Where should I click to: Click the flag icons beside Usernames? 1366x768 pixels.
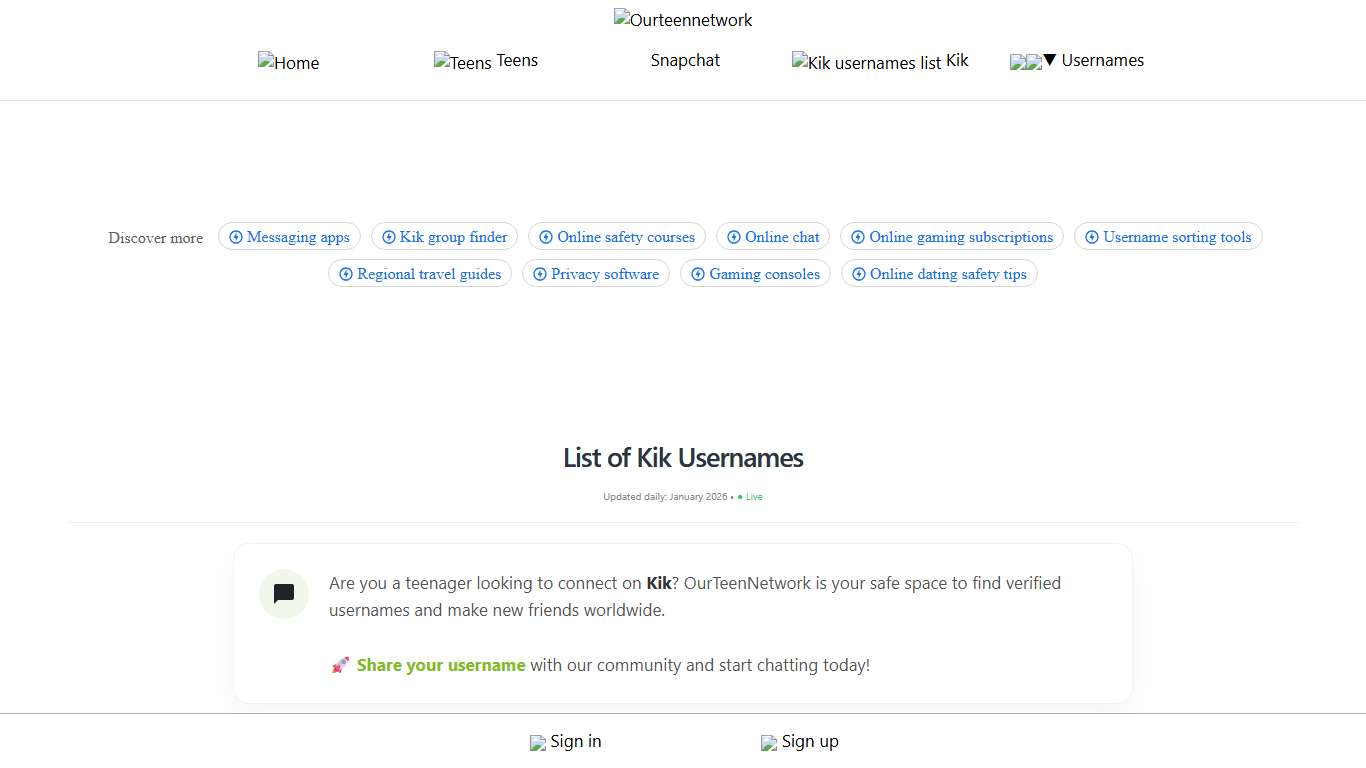click(x=1025, y=61)
